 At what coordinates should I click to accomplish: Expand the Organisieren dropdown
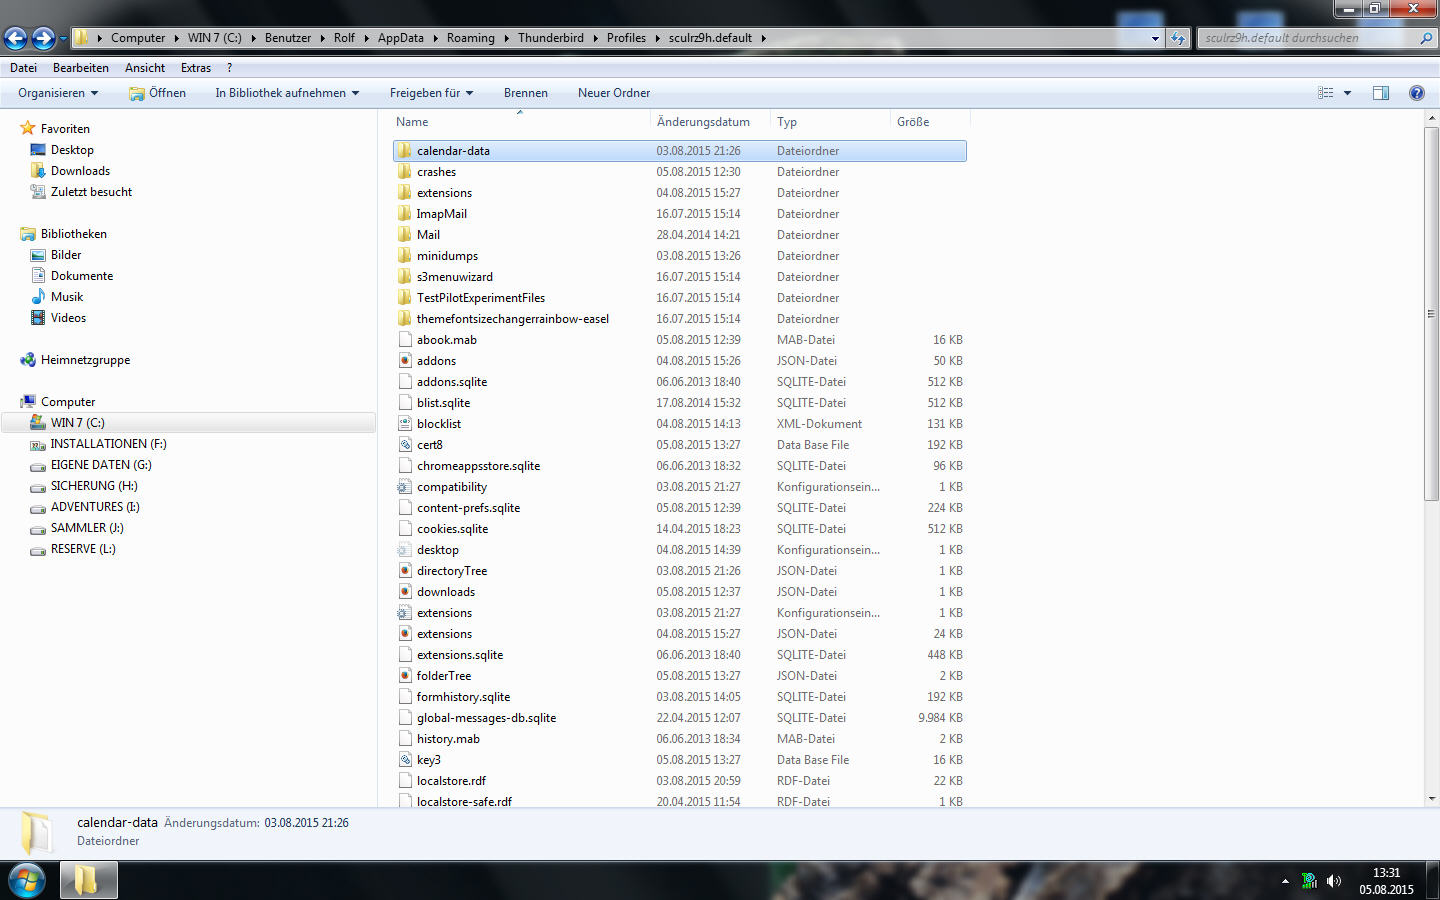(x=58, y=93)
